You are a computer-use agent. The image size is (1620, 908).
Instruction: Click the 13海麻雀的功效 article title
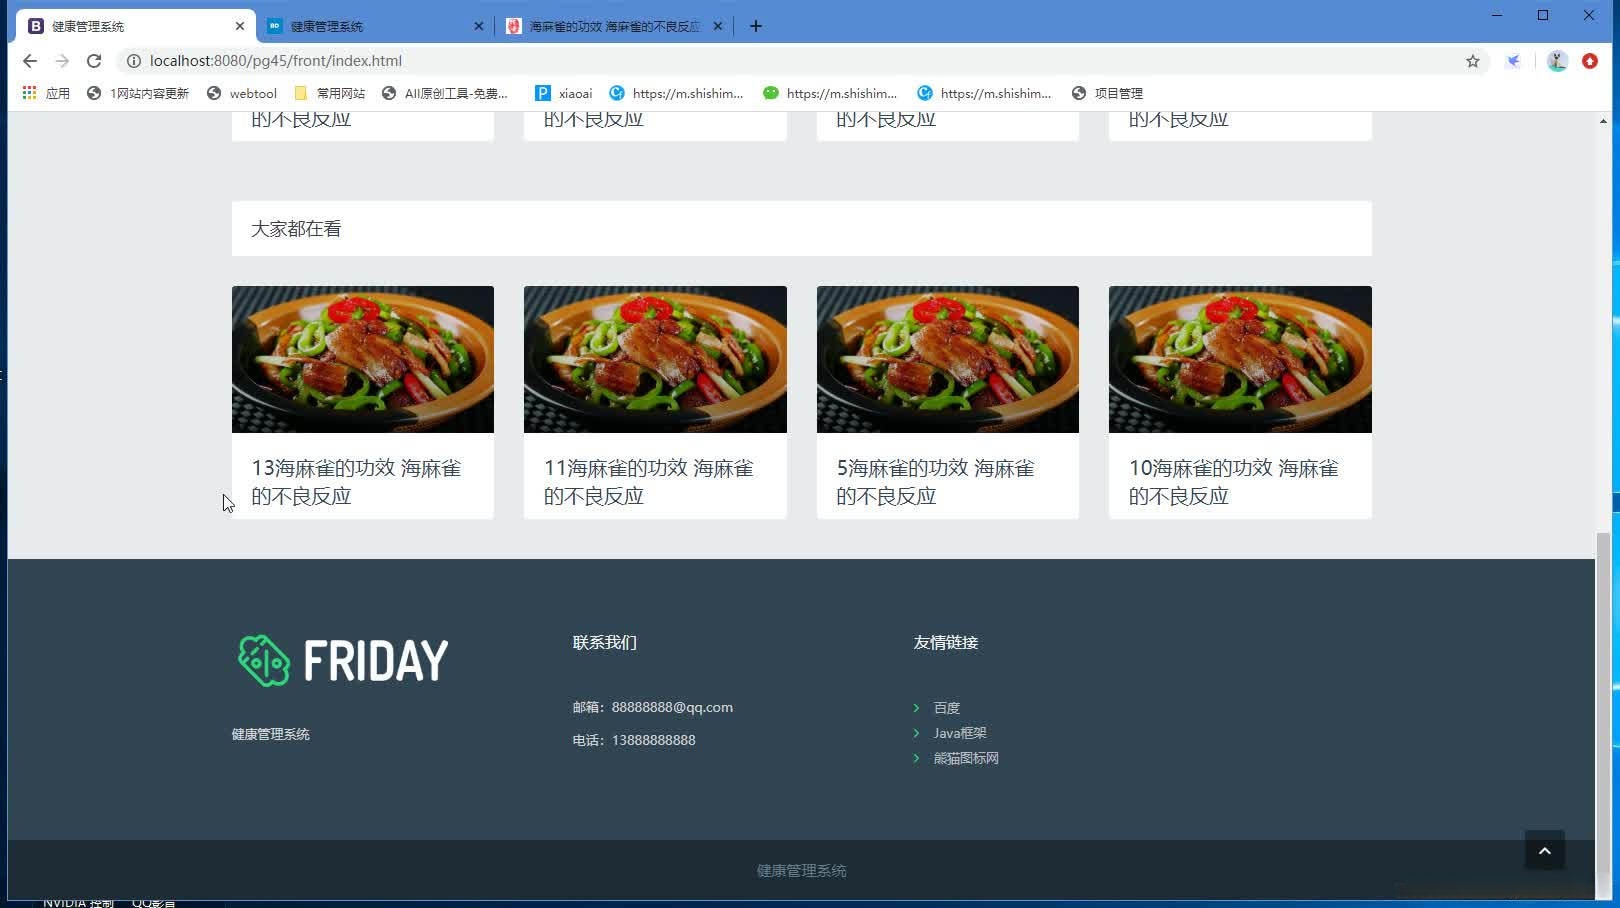[x=356, y=482]
